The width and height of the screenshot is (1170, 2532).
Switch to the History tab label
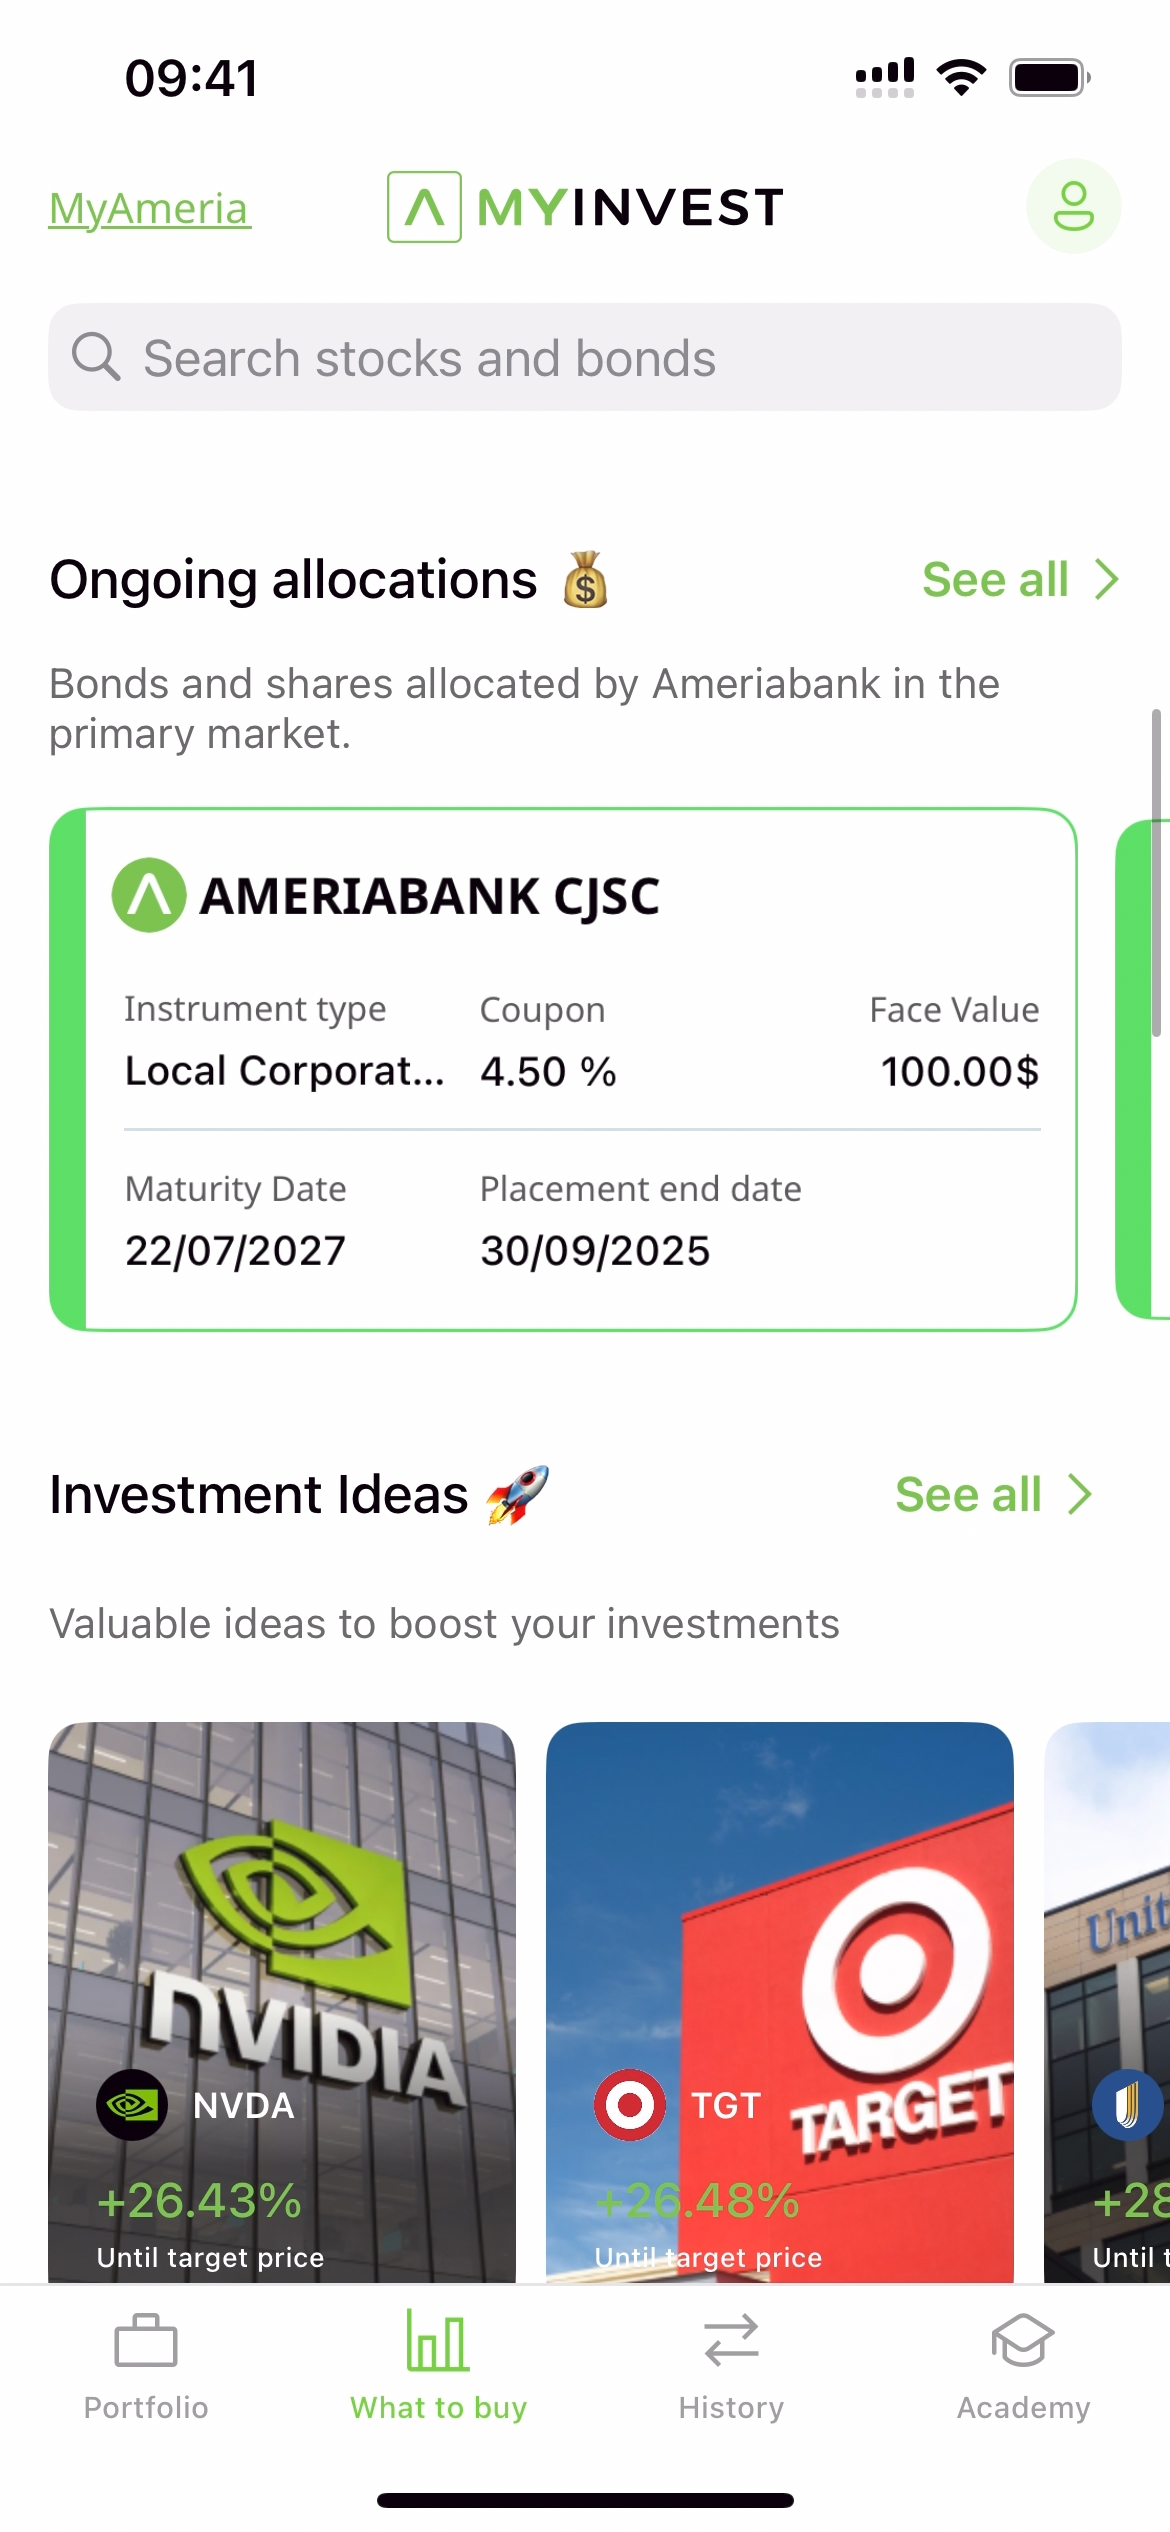(x=731, y=2407)
